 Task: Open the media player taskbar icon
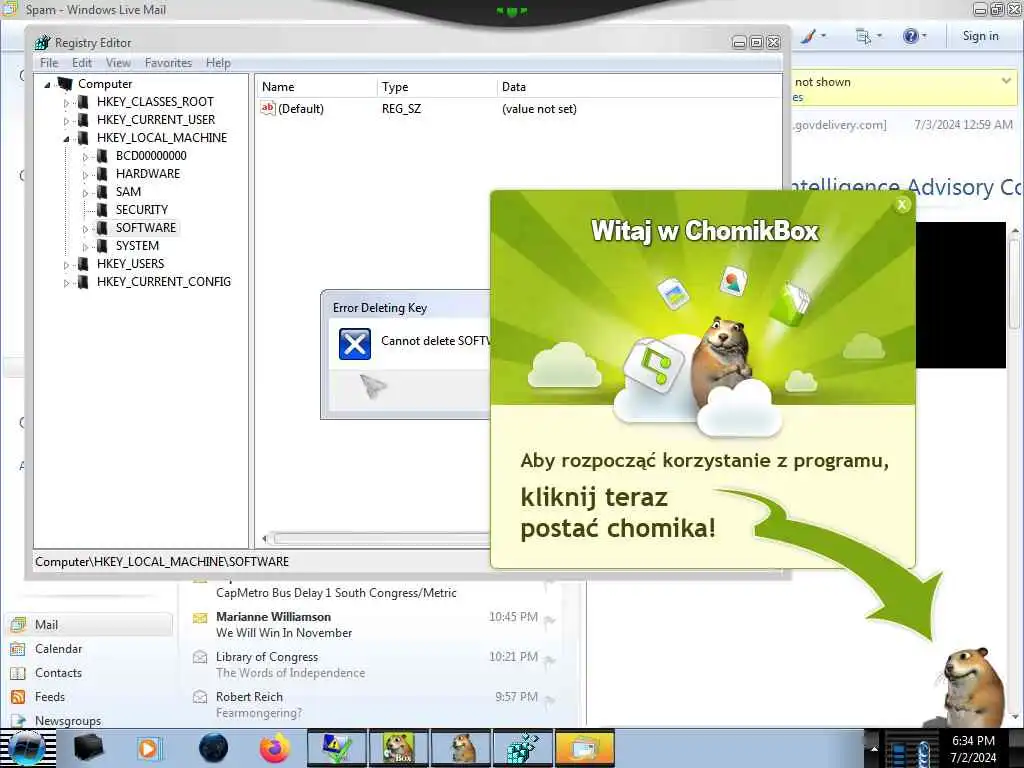149,748
